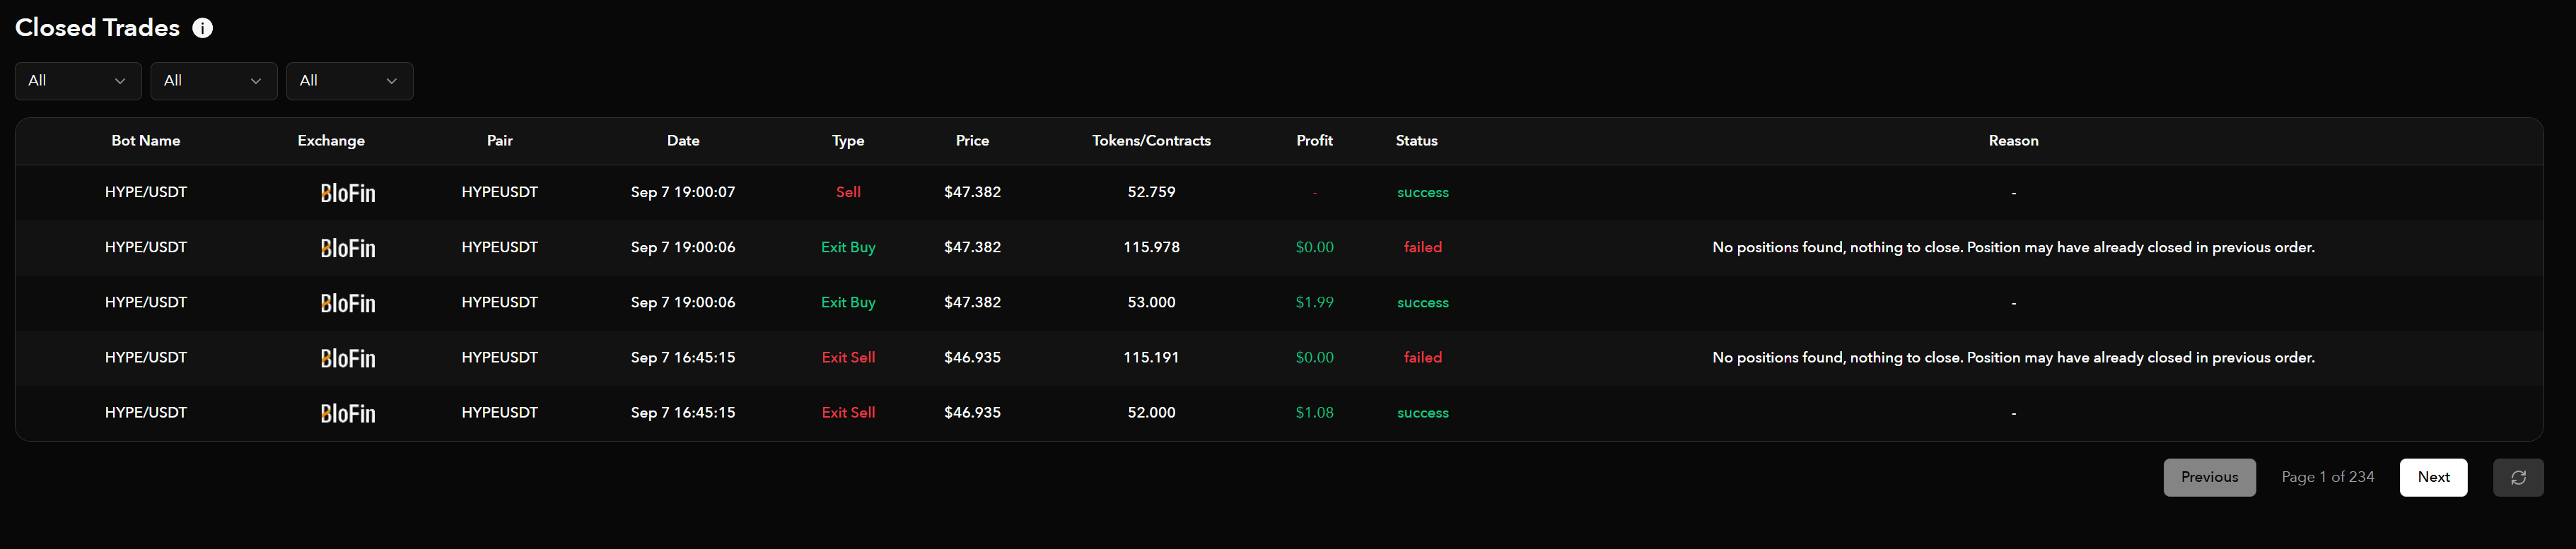Click the Closed Trades info icon
The width and height of the screenshot is (2576, 549).
coord(202,28)
